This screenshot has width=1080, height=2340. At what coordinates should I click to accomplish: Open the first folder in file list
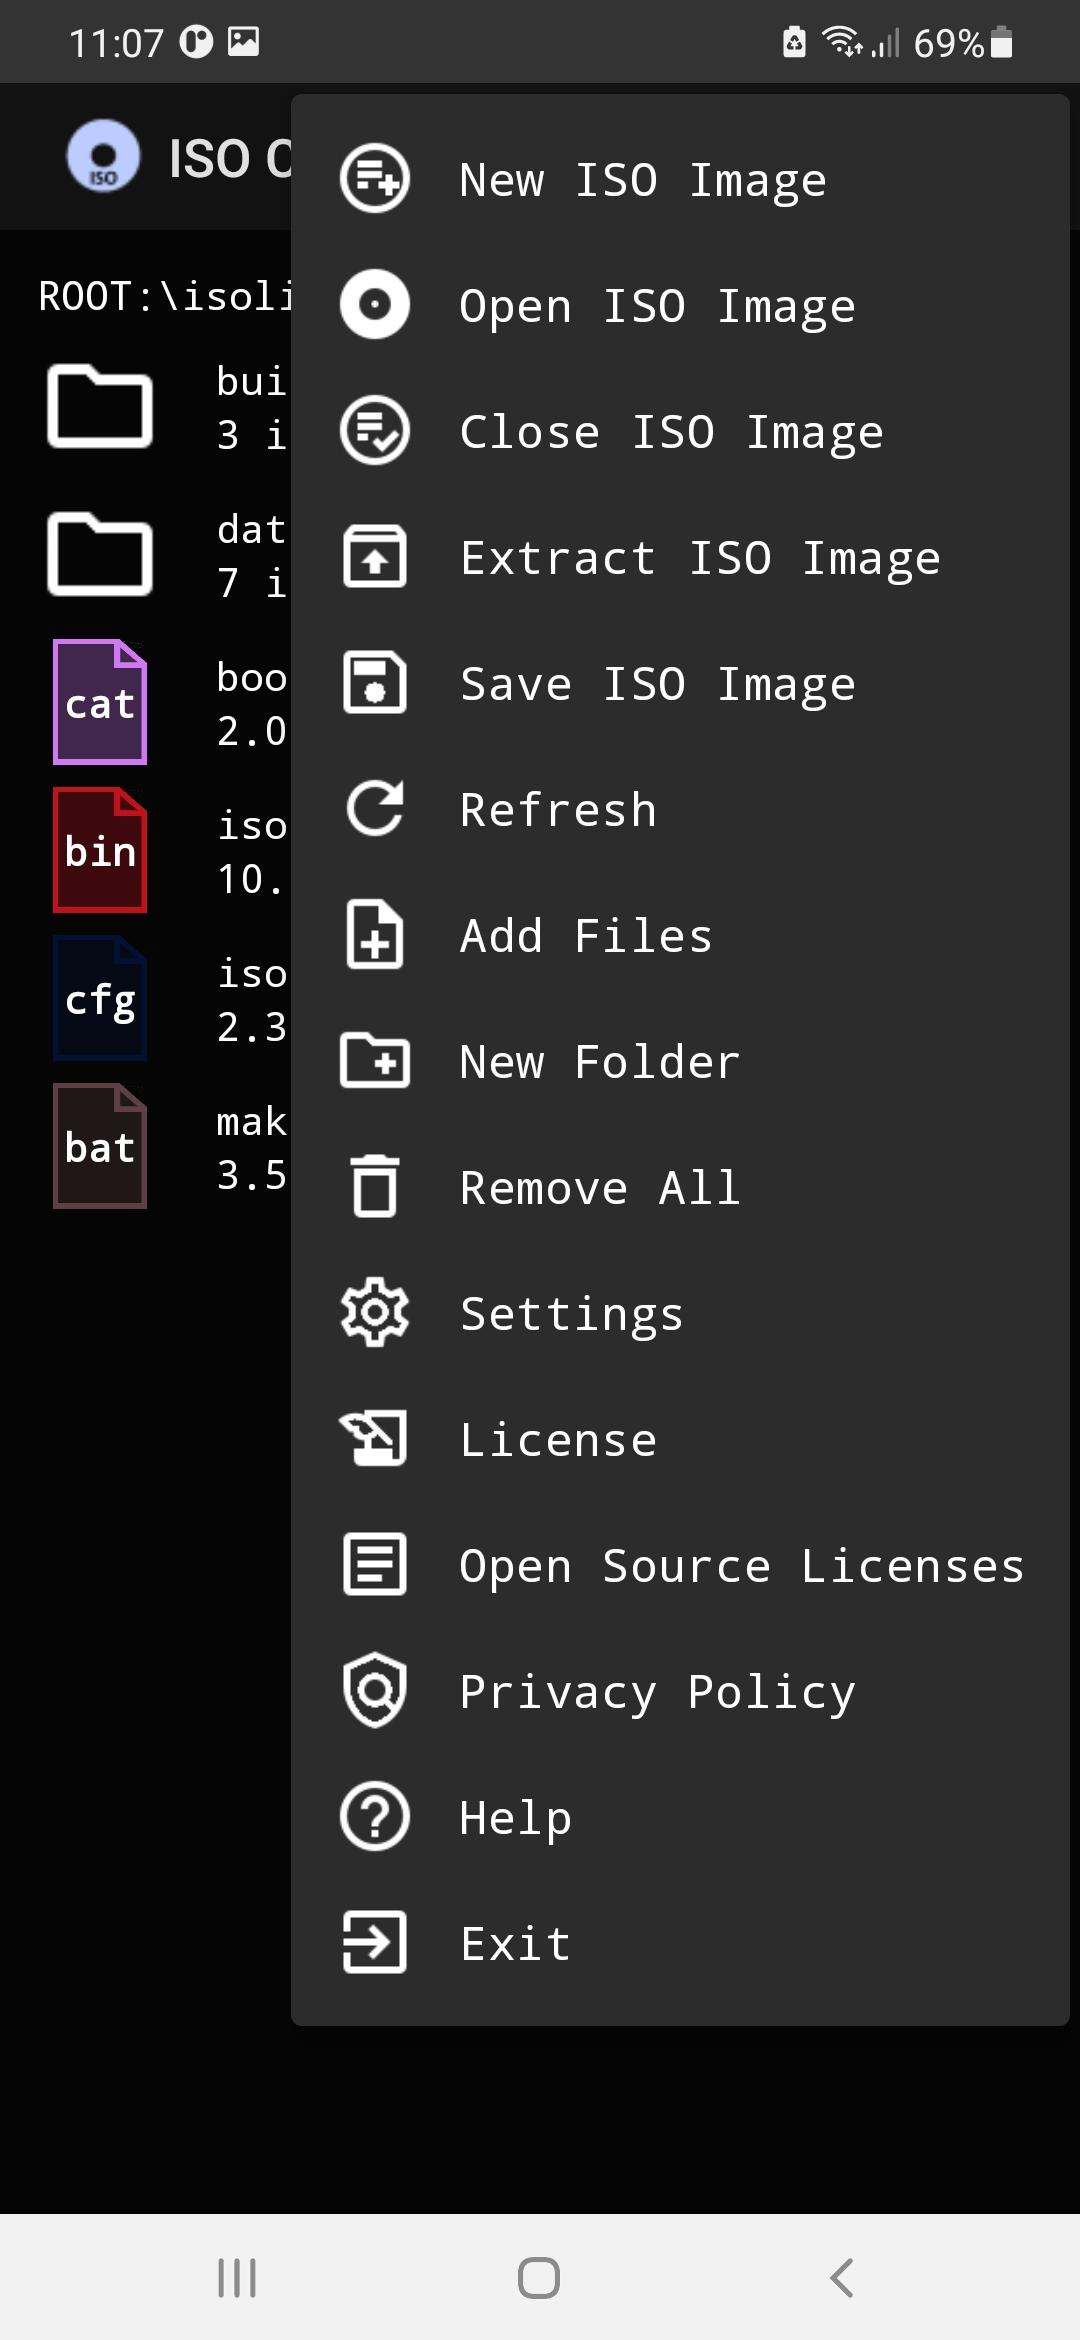100,406
